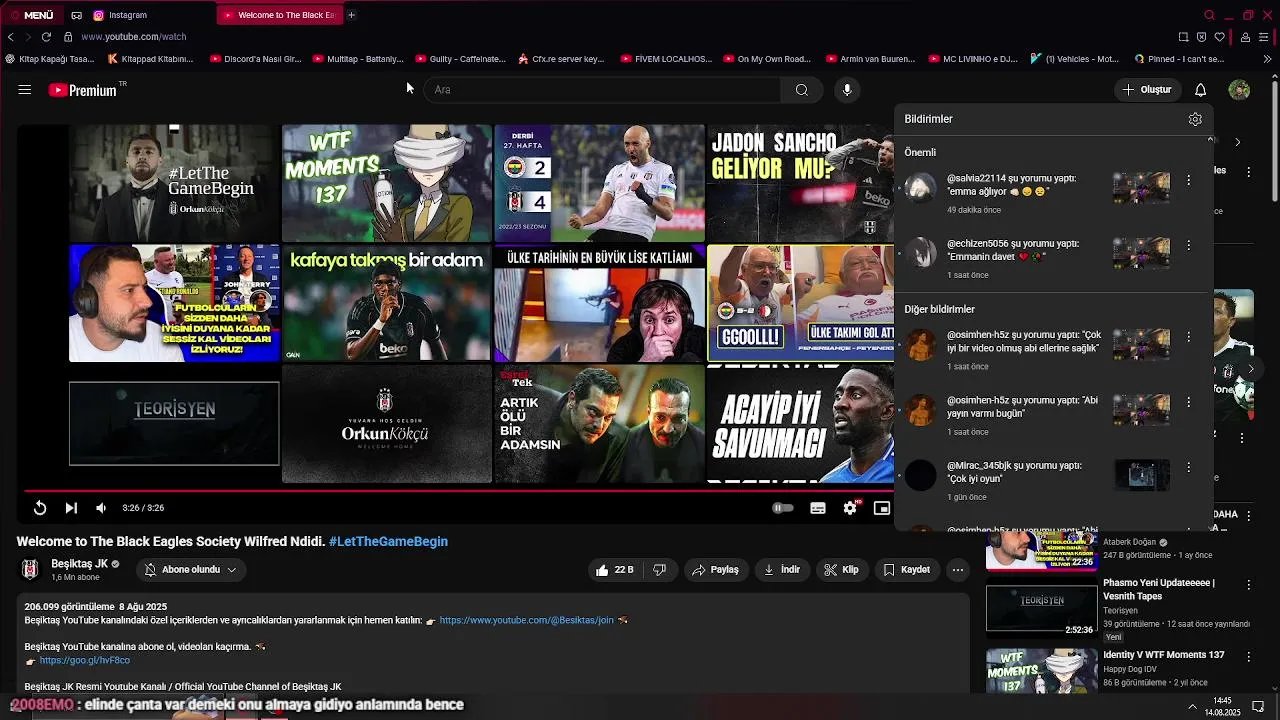Switch to miniplayer mode
This screenshot has width=1280, height=720.
882,508
